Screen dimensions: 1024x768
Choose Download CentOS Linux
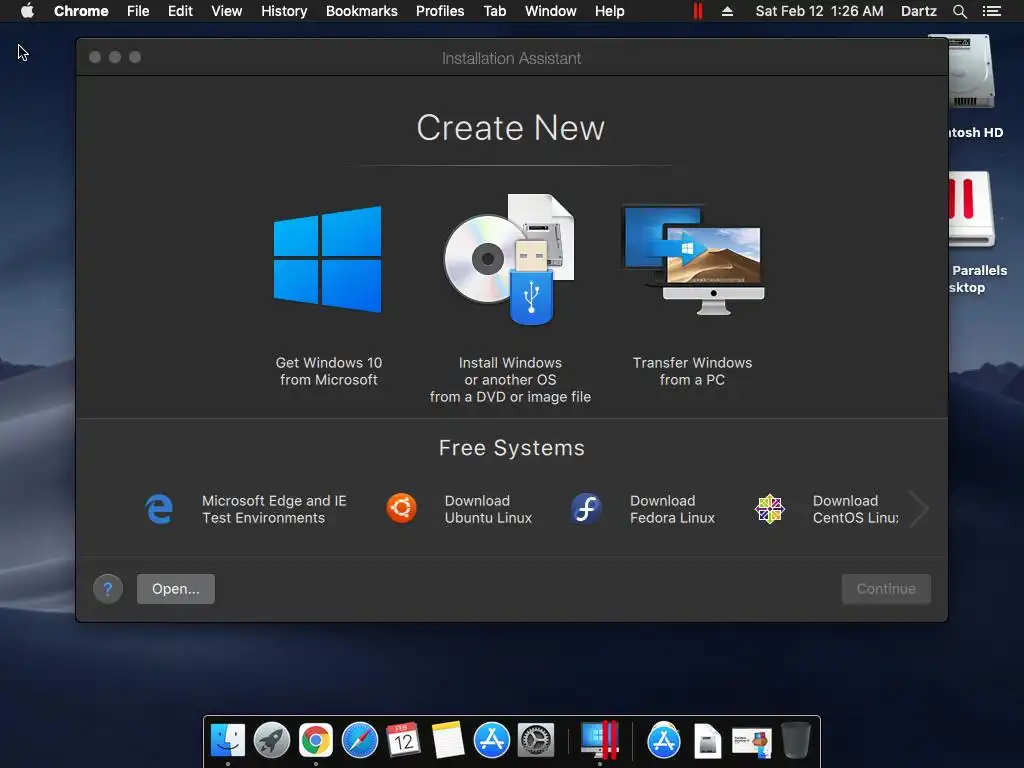click(x=856, y=509)
